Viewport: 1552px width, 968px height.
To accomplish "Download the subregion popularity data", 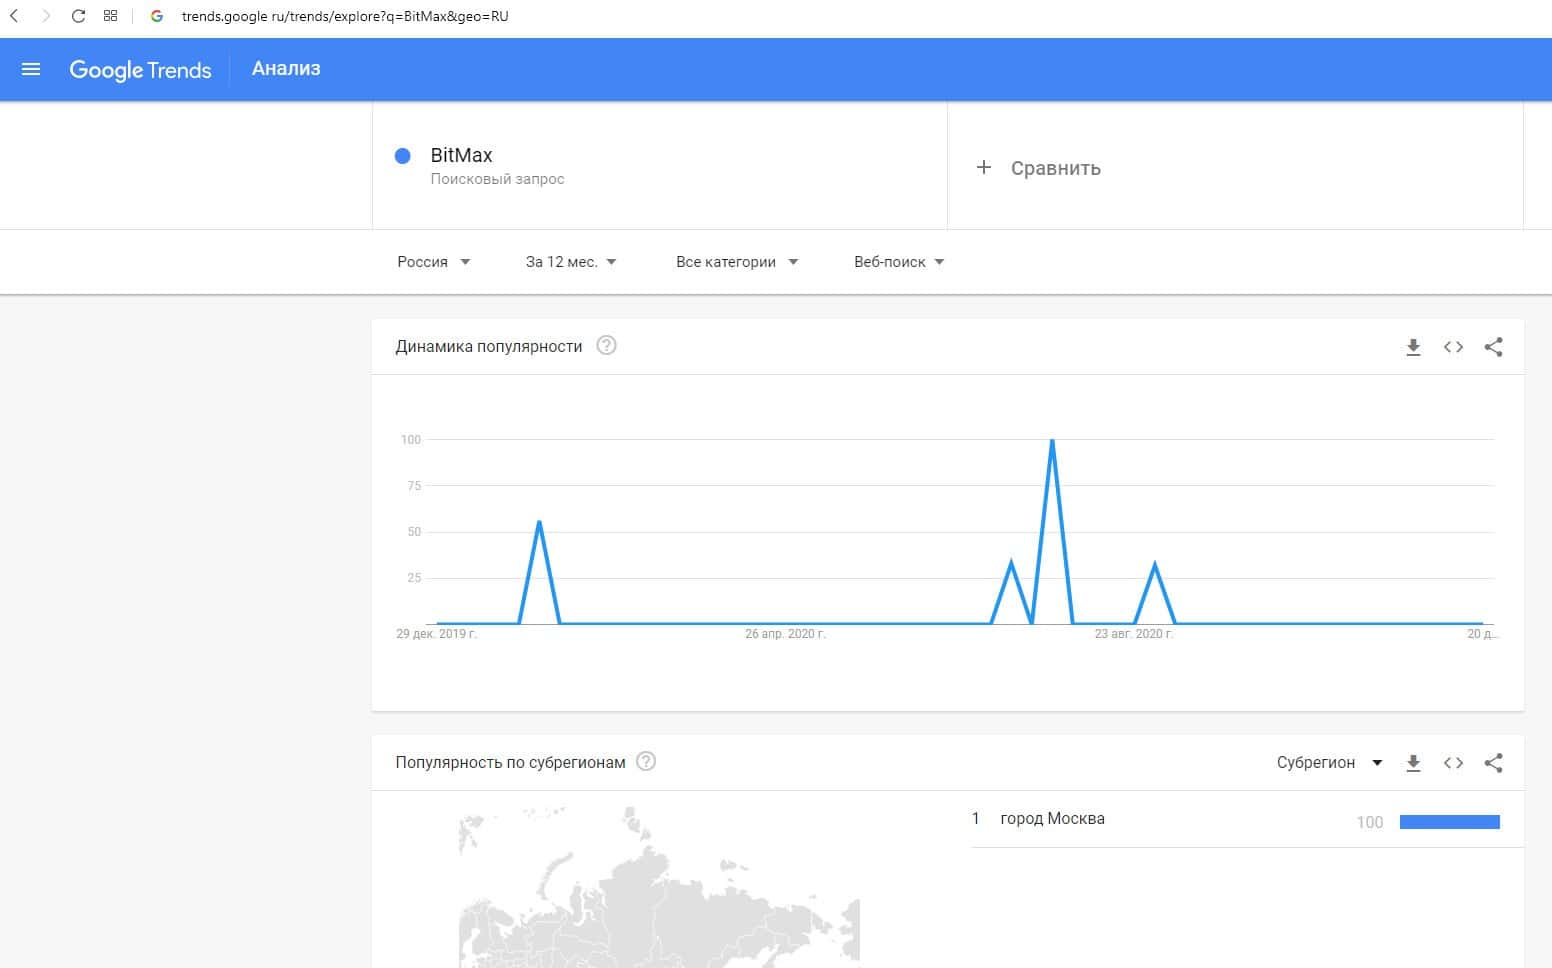I will [x=1413, y=763].
